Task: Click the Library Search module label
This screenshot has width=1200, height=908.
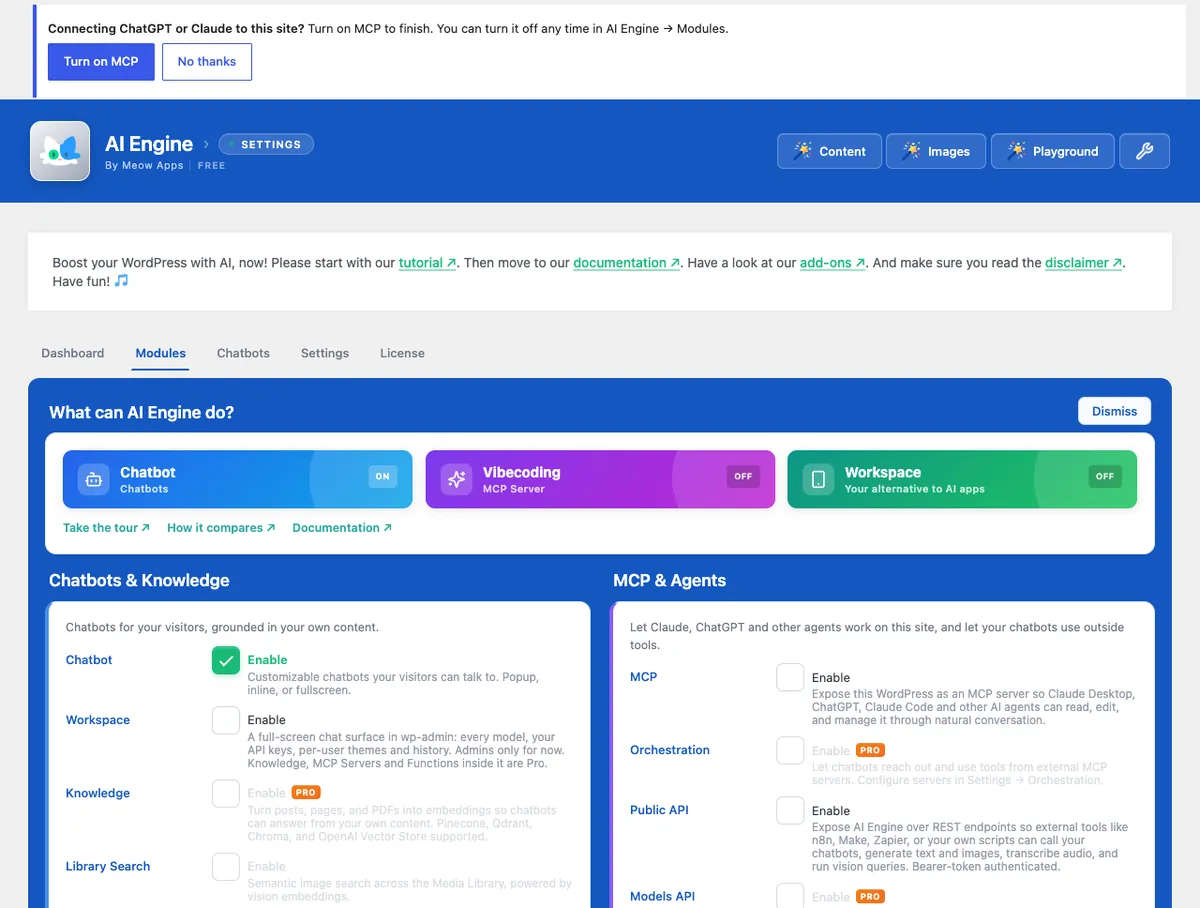Action: click(x=108, y=866)
